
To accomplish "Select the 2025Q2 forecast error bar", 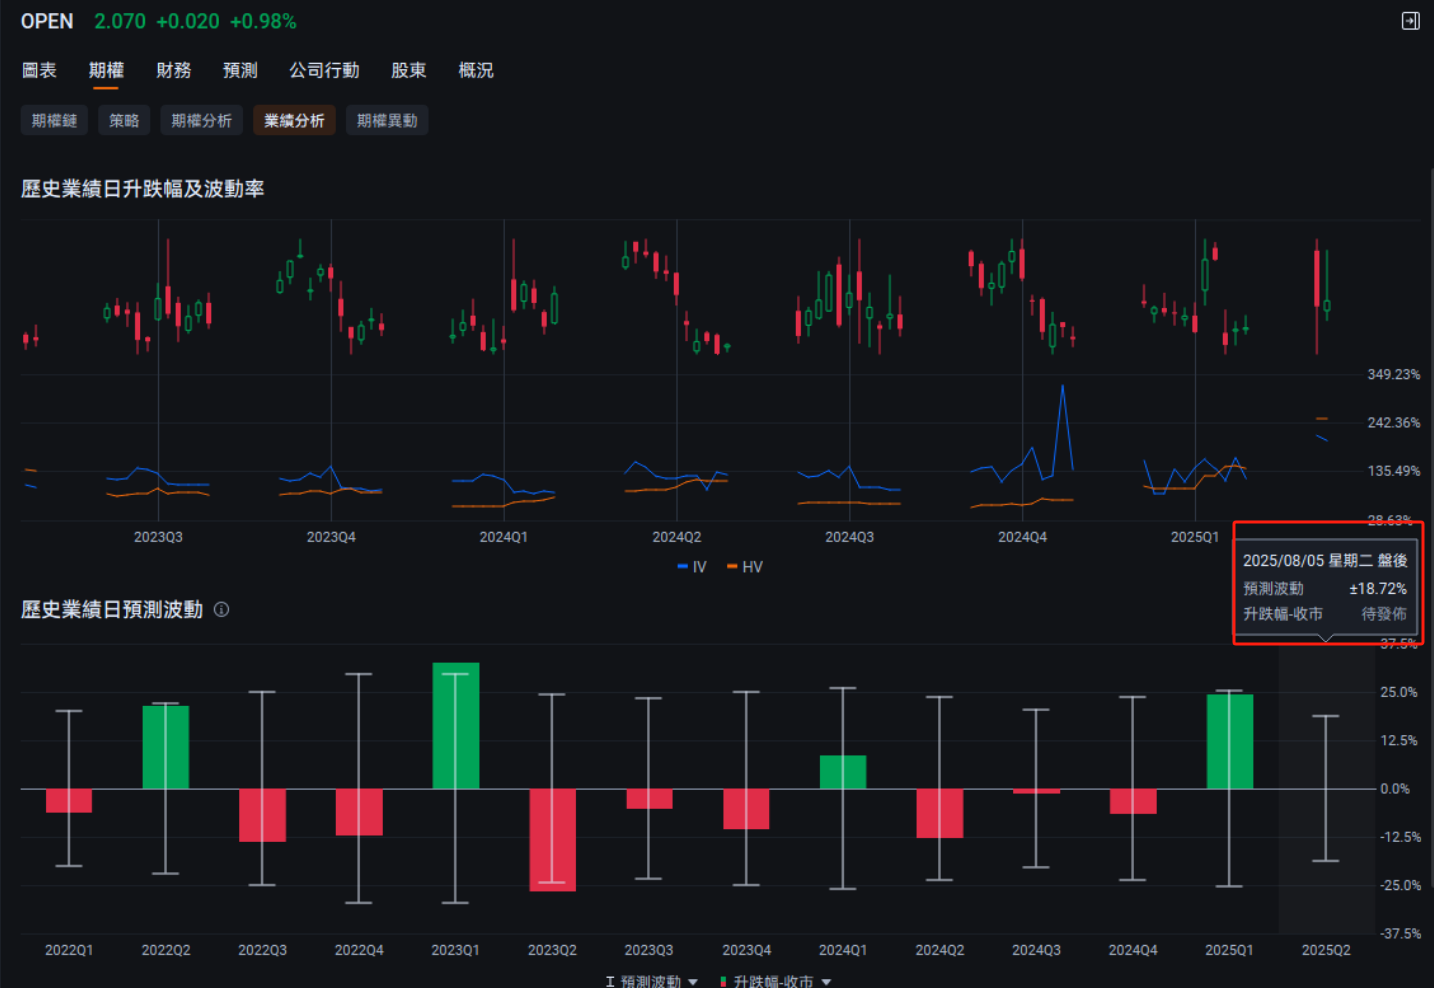I will (1325, 788).
